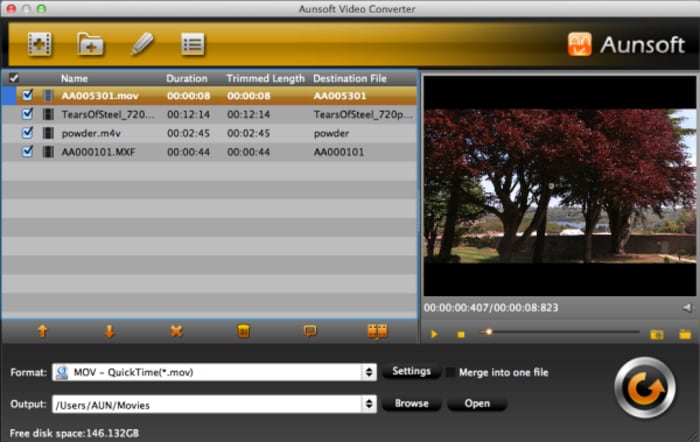Image resolution: width=700 pixels, height=442 pixels.
Task: Open the Format dropdown MOV - QuickTime
Action: (214, 372)
